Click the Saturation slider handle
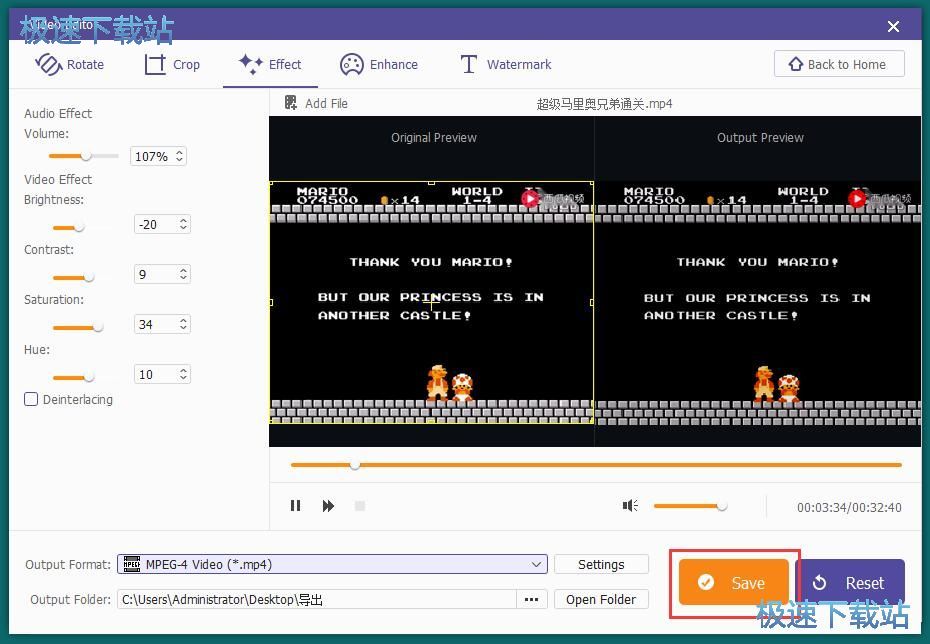The height and width of the screenshot is (644, 930). (x=98, y=327)
